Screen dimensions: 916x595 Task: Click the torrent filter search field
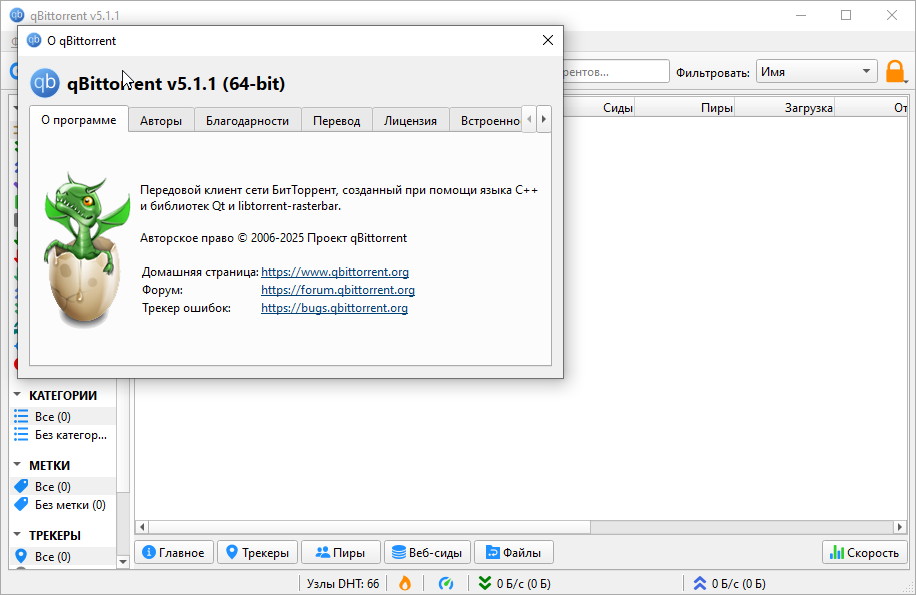tap(616, 72)
